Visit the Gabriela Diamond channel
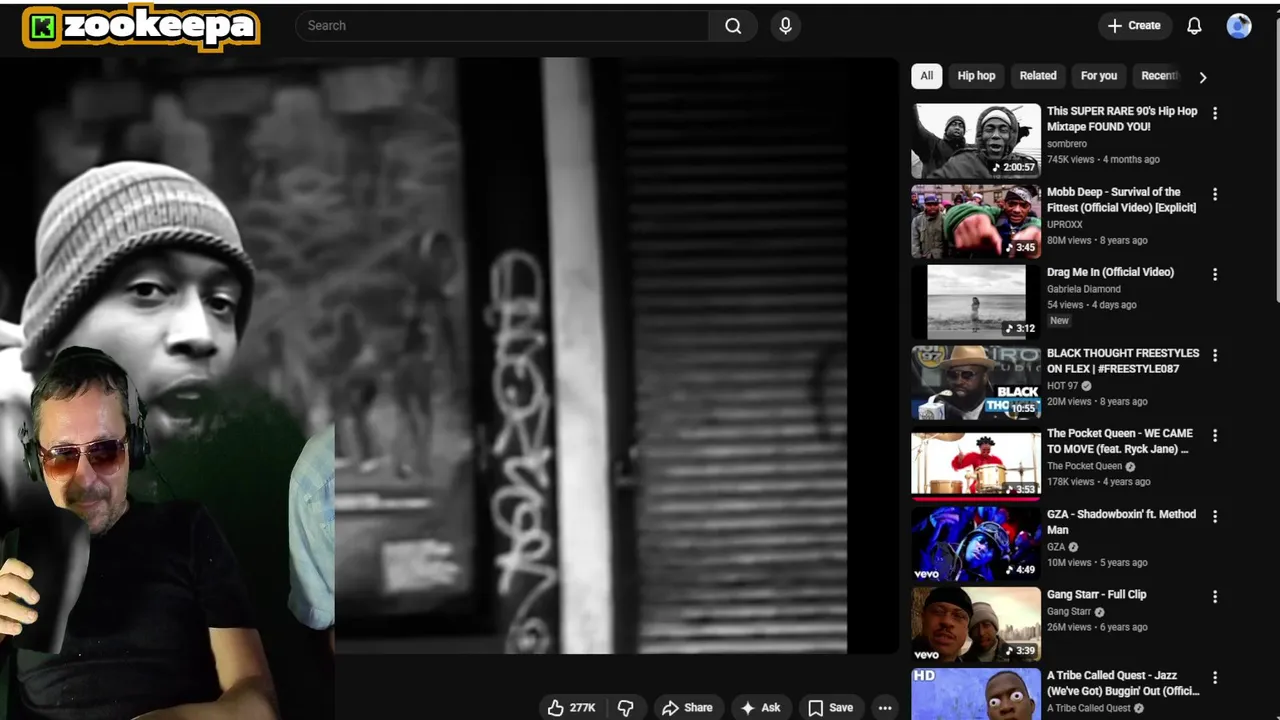Viewport: 1280px width, 720px height. click(1083, 289)
